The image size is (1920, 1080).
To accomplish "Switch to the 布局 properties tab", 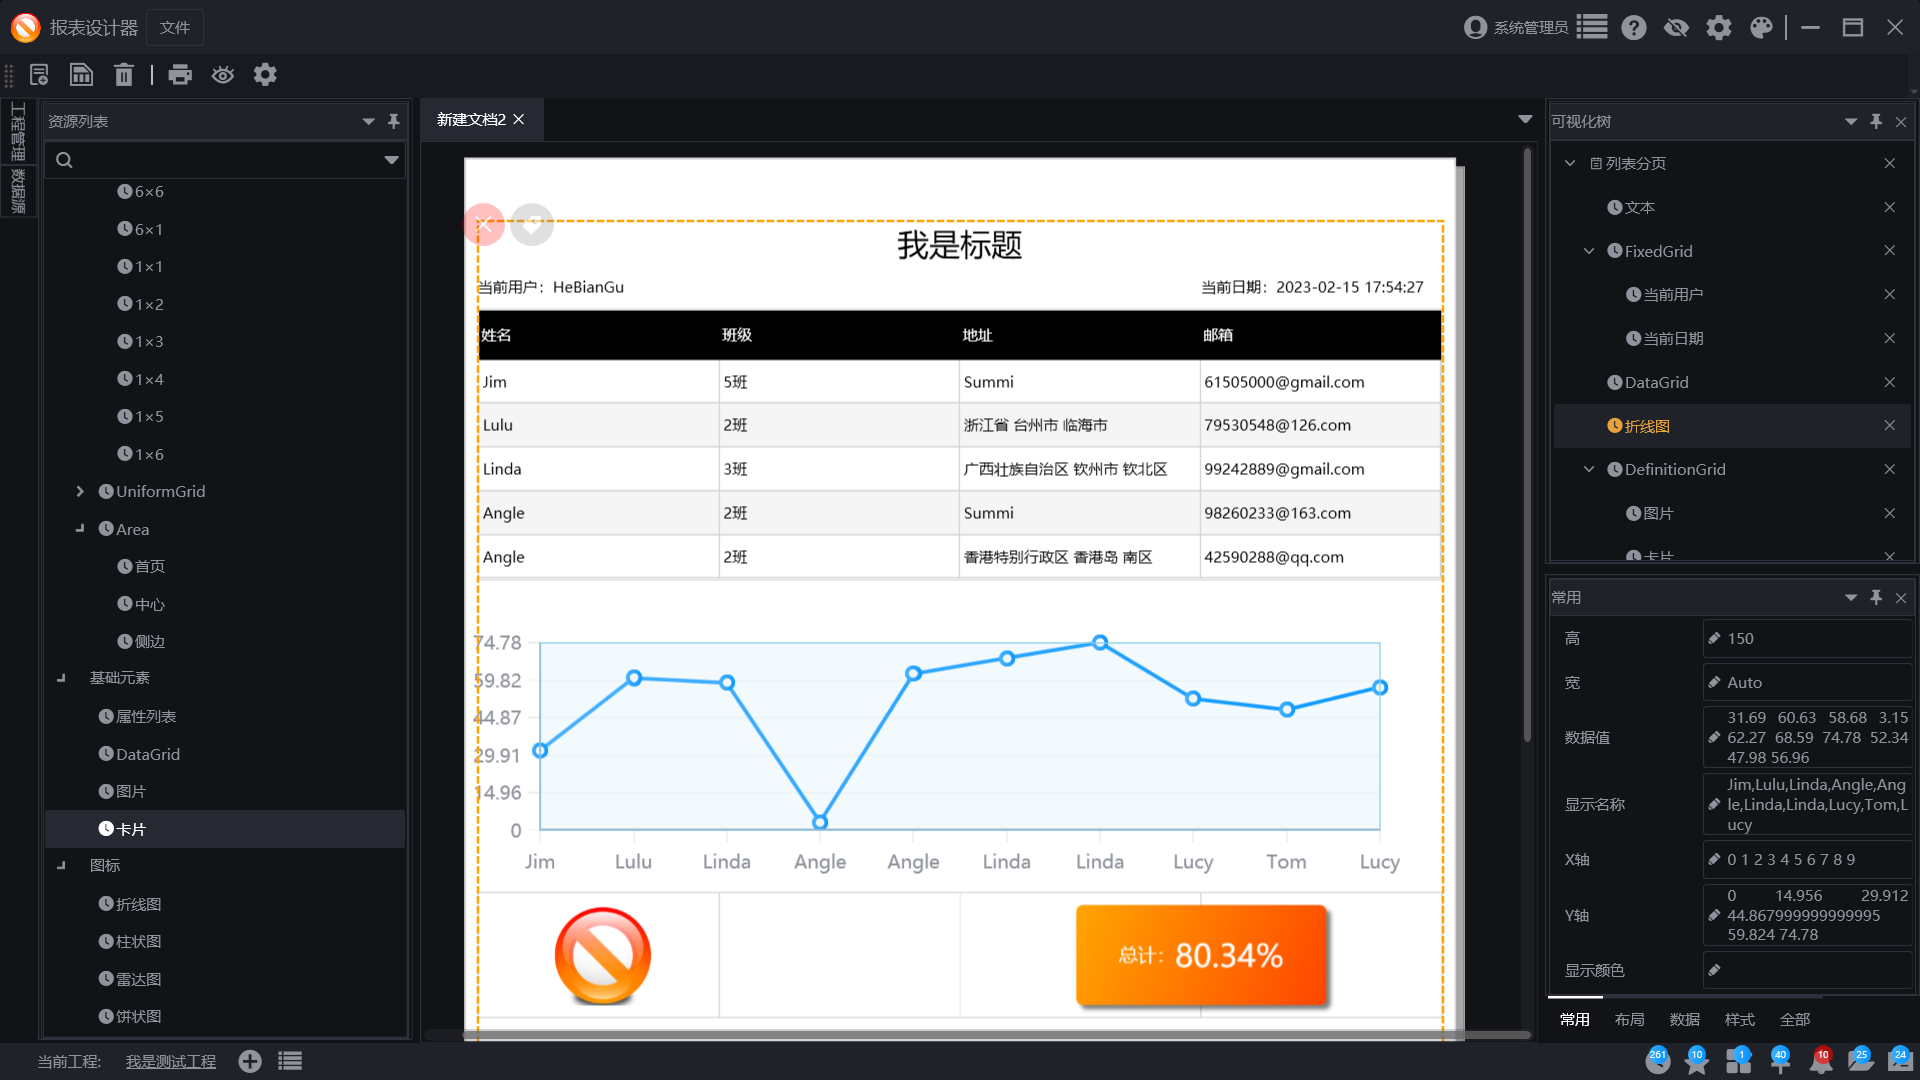I will pyautogui.click(x=1629, y=1019).
